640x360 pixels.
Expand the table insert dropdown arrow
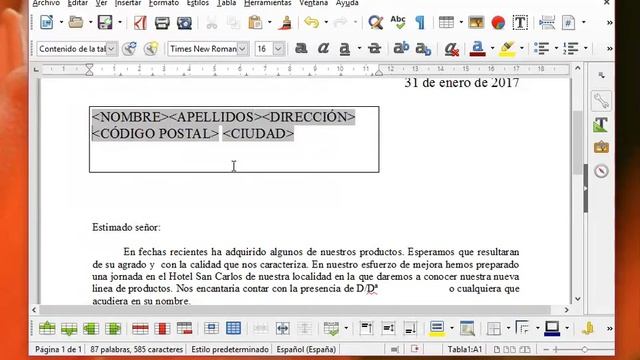pyautogui.click(x=461, y=22)
